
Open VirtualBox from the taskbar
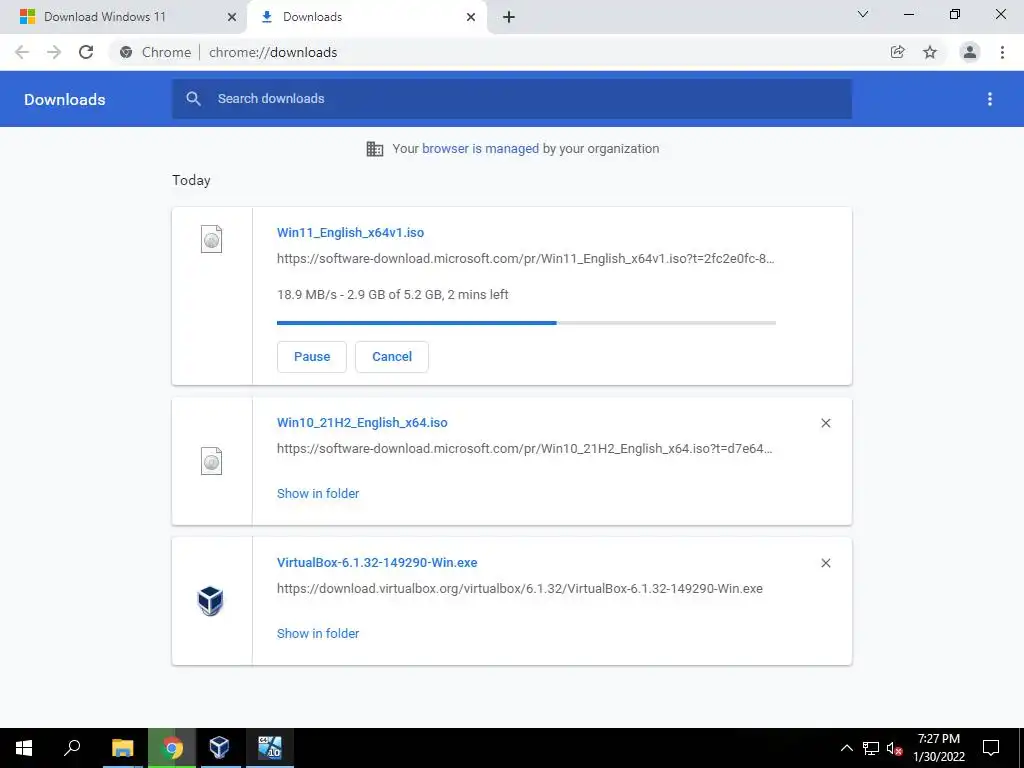pyautogui.click(x=219, y=748)
